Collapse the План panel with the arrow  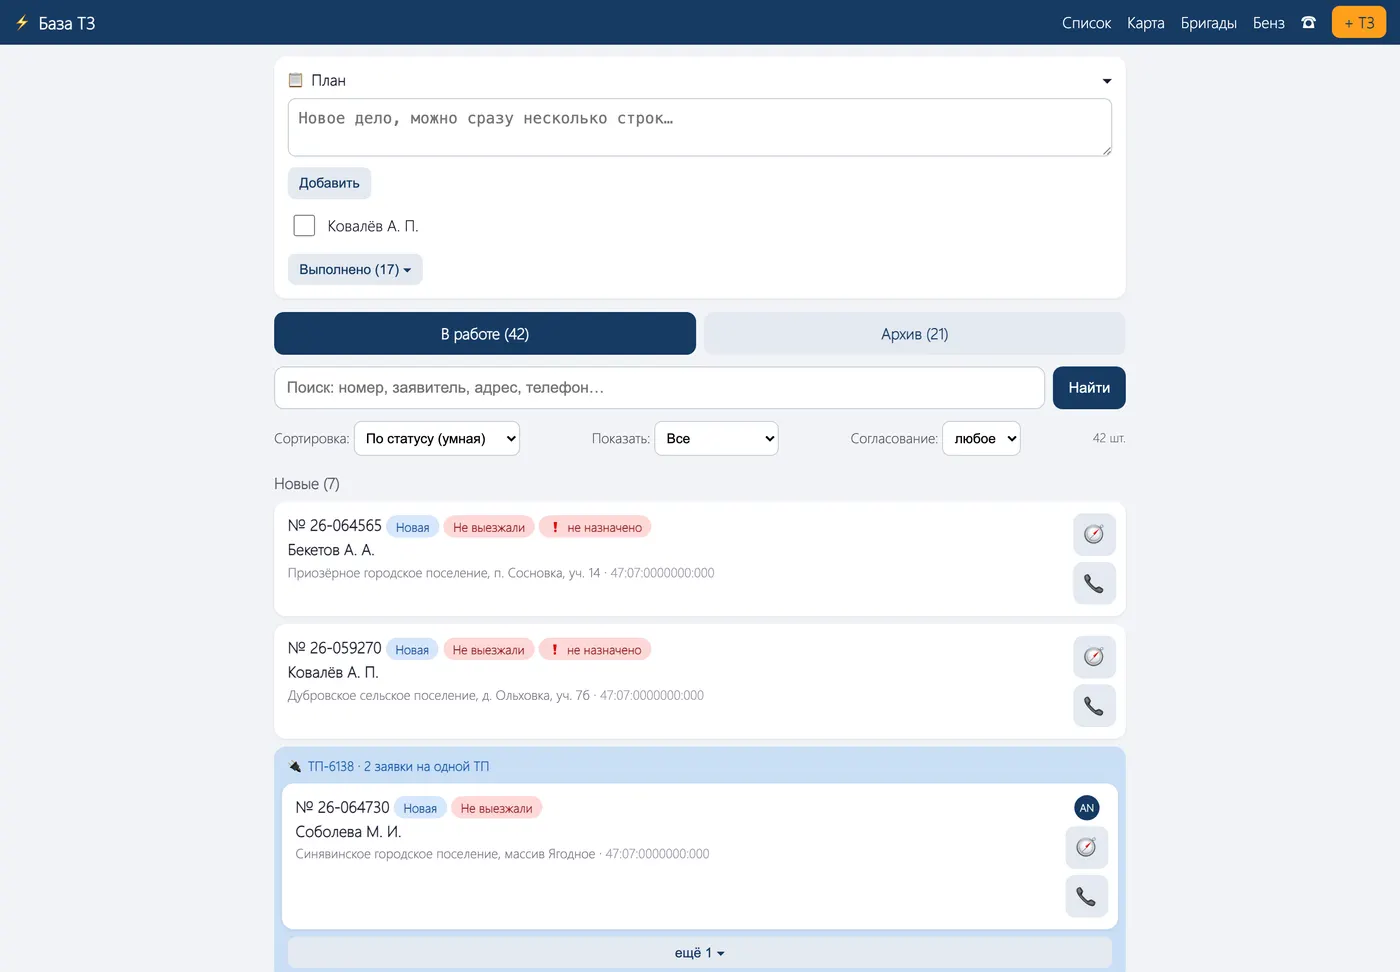tap(1107, 81)
